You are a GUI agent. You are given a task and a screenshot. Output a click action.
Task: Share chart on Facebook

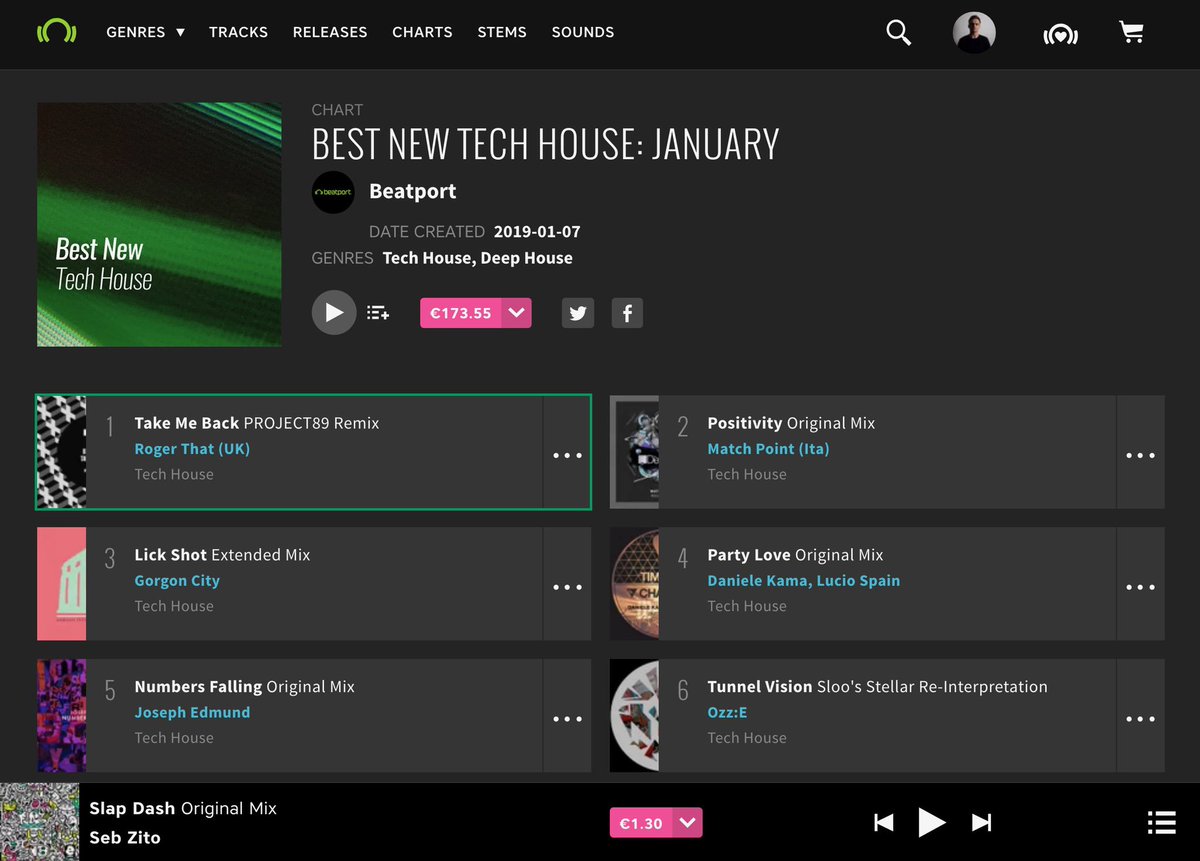627,313
